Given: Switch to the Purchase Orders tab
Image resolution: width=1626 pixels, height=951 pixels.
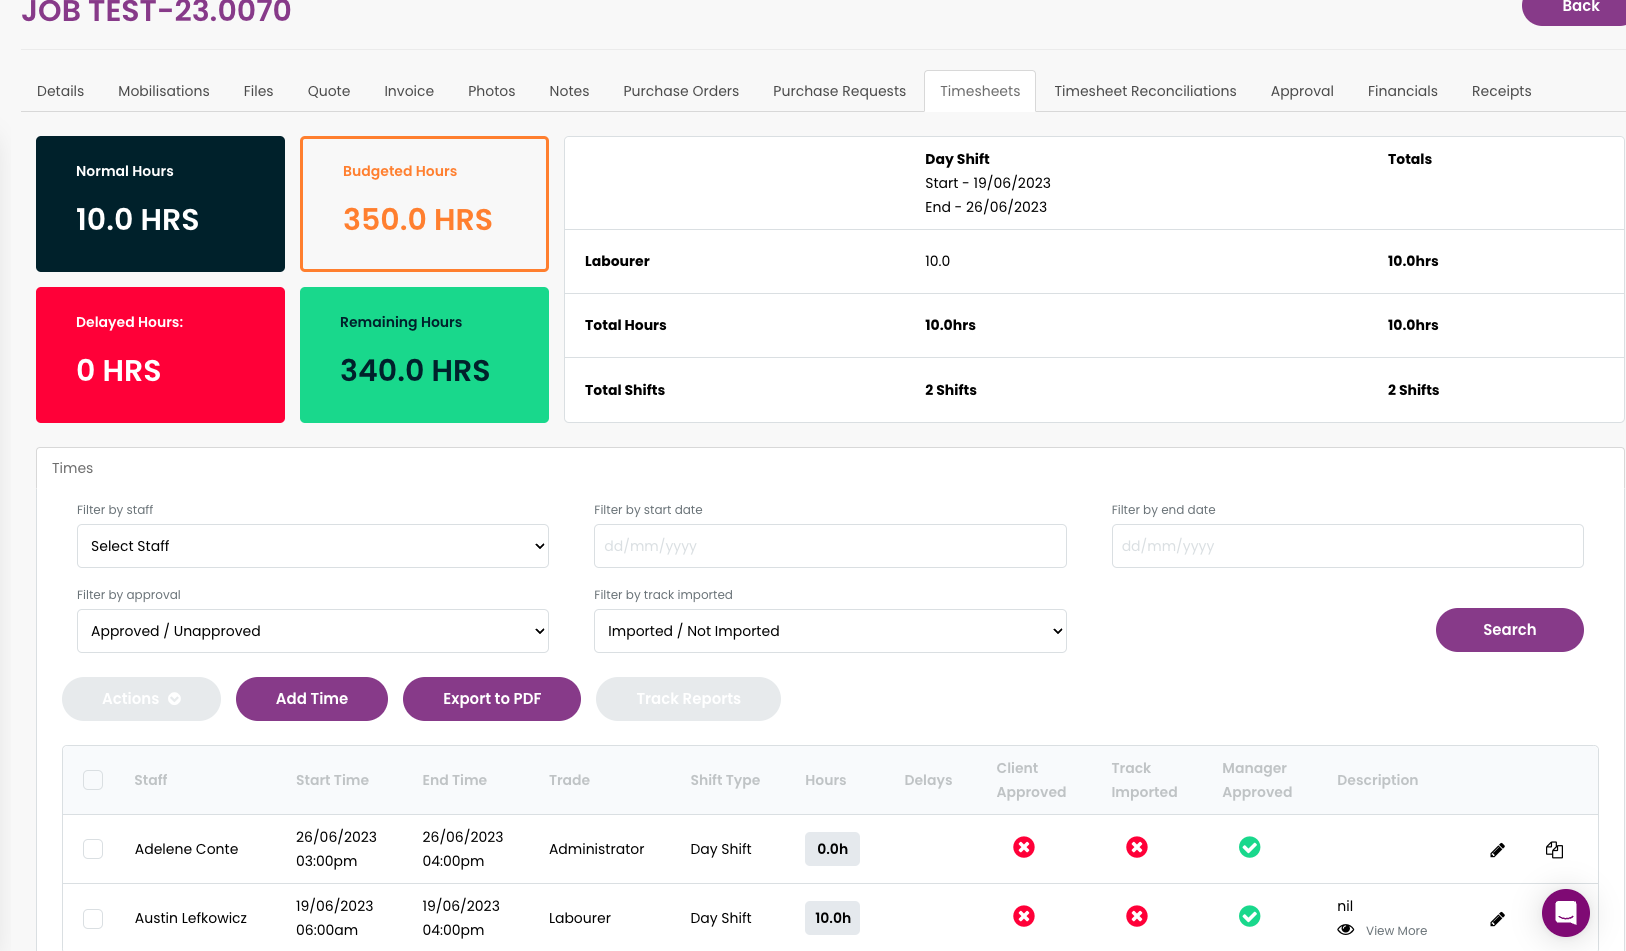Looking at the screenshot, I should click(681, 91).
